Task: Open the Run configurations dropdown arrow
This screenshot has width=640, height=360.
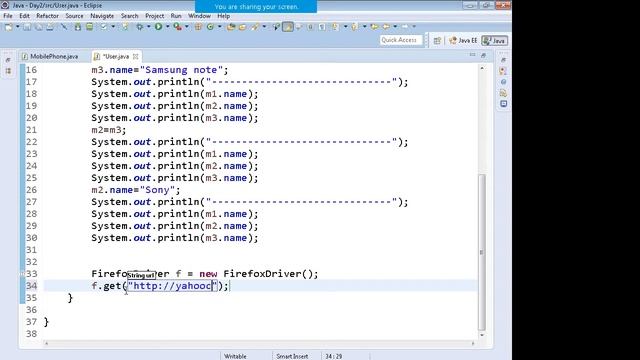Action: point(167,27)
